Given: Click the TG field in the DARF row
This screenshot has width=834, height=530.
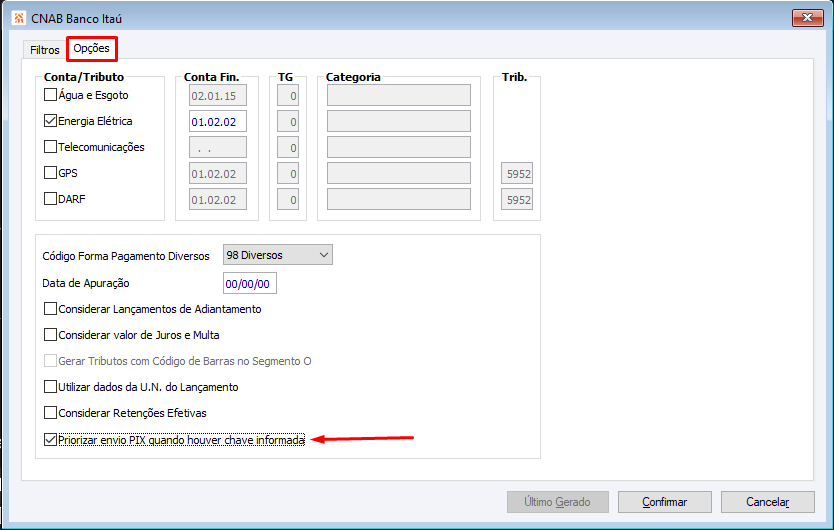Looking at the screenshot, I should click(x=288, y=200).
